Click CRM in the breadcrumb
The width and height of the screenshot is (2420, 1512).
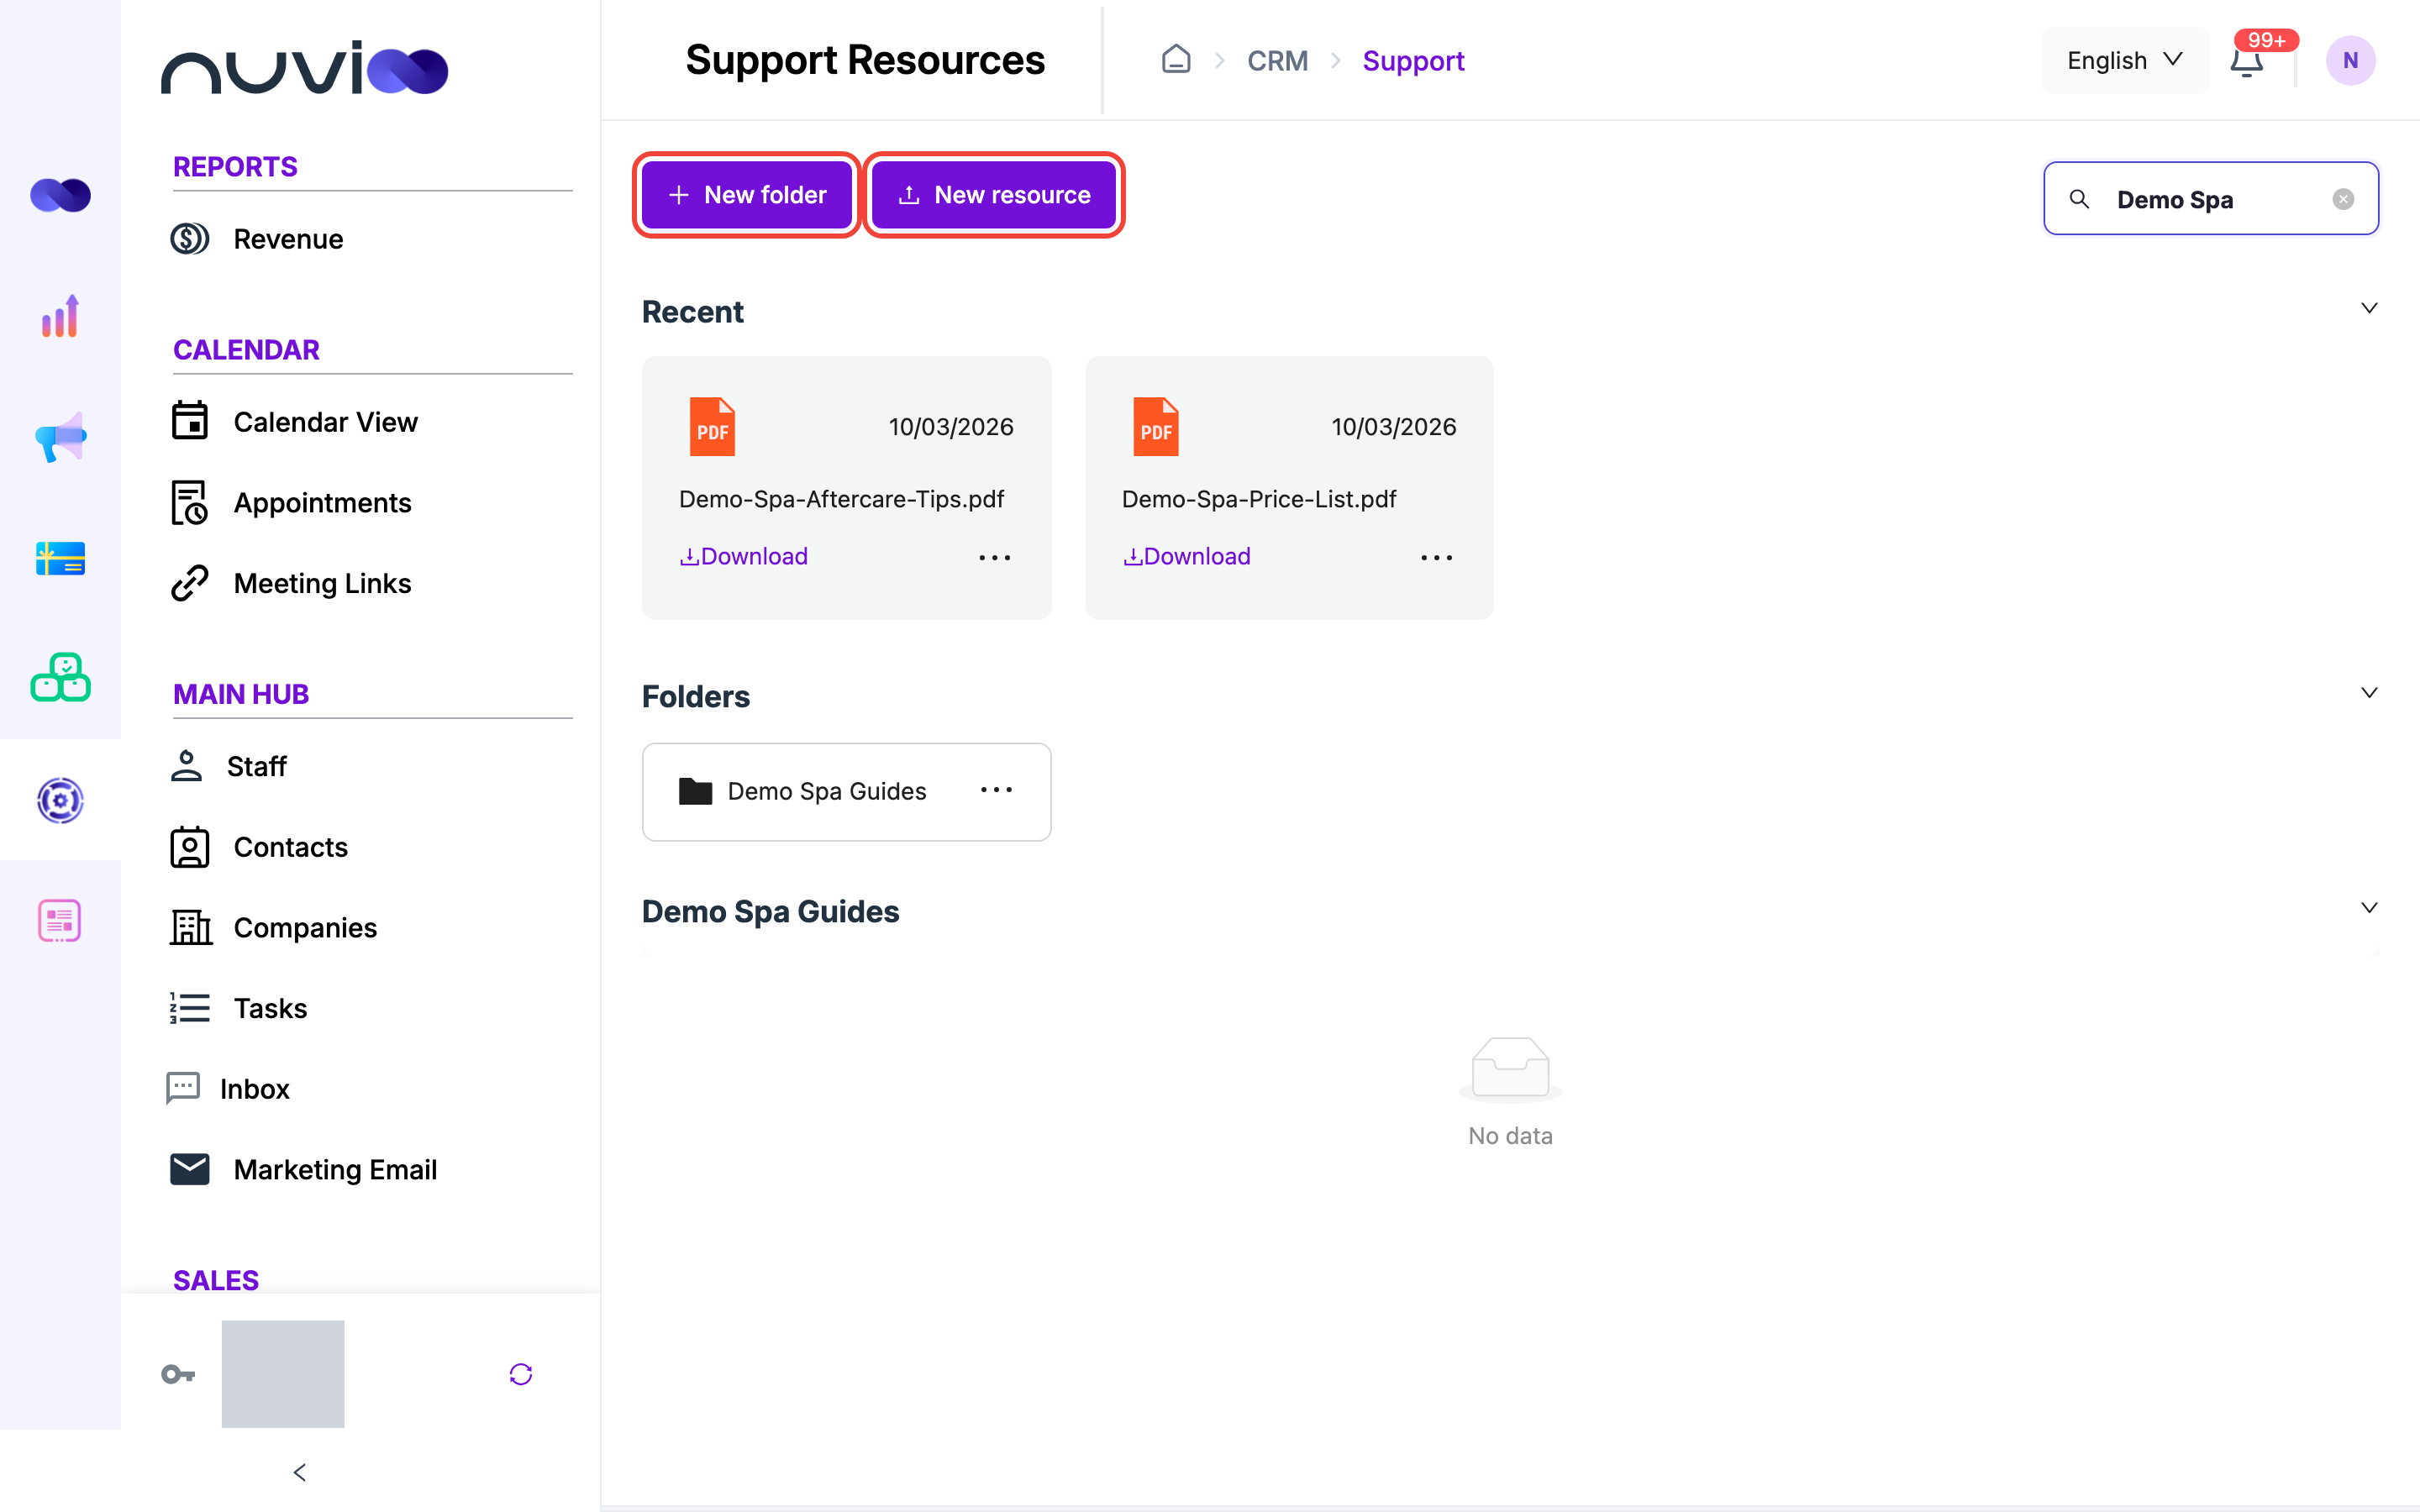1277,61
